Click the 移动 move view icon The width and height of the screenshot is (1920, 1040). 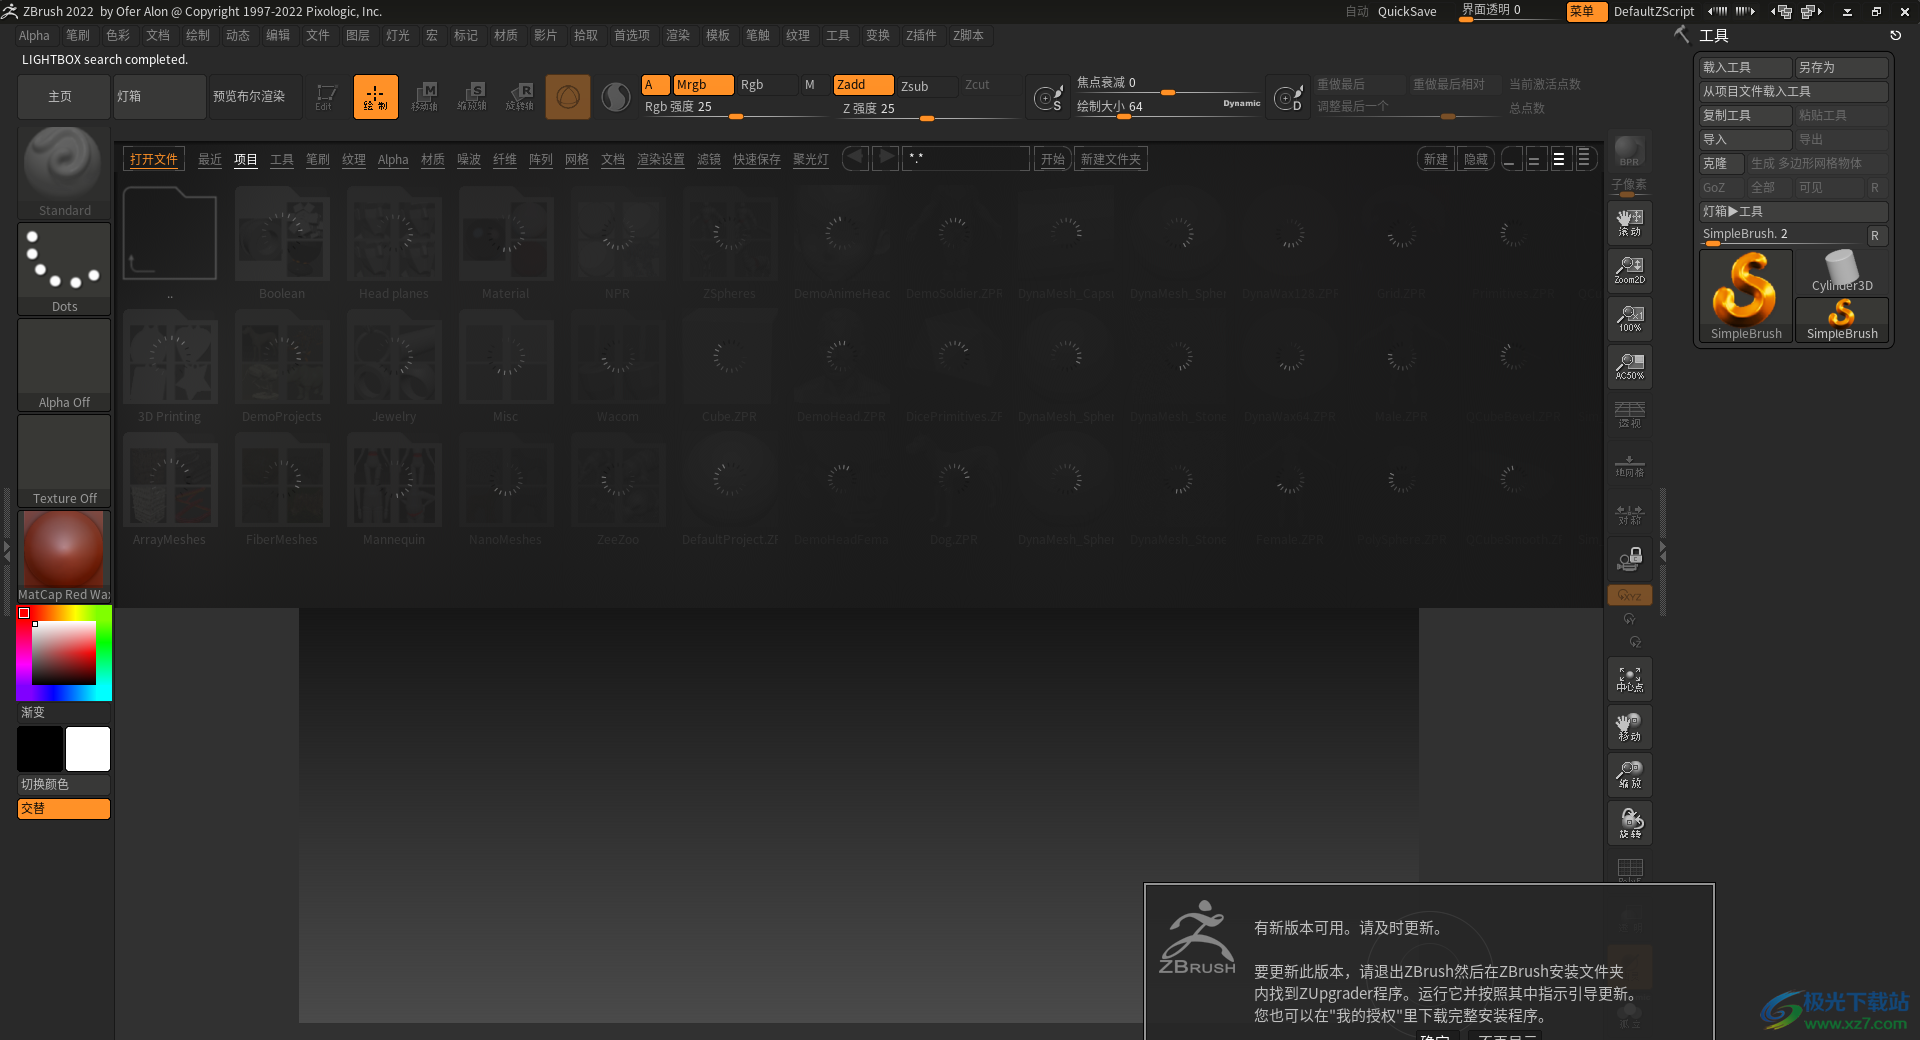coord(1629,728)
